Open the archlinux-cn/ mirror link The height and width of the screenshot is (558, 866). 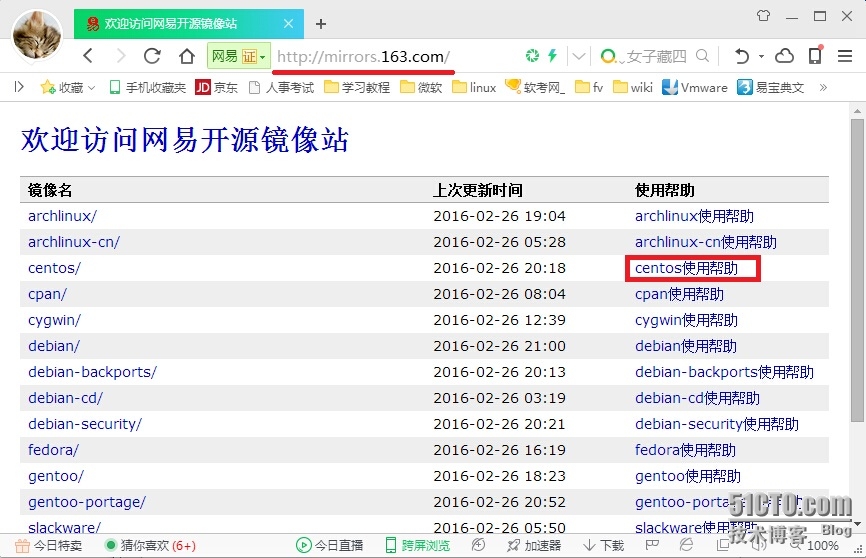[x=74, y=242]
